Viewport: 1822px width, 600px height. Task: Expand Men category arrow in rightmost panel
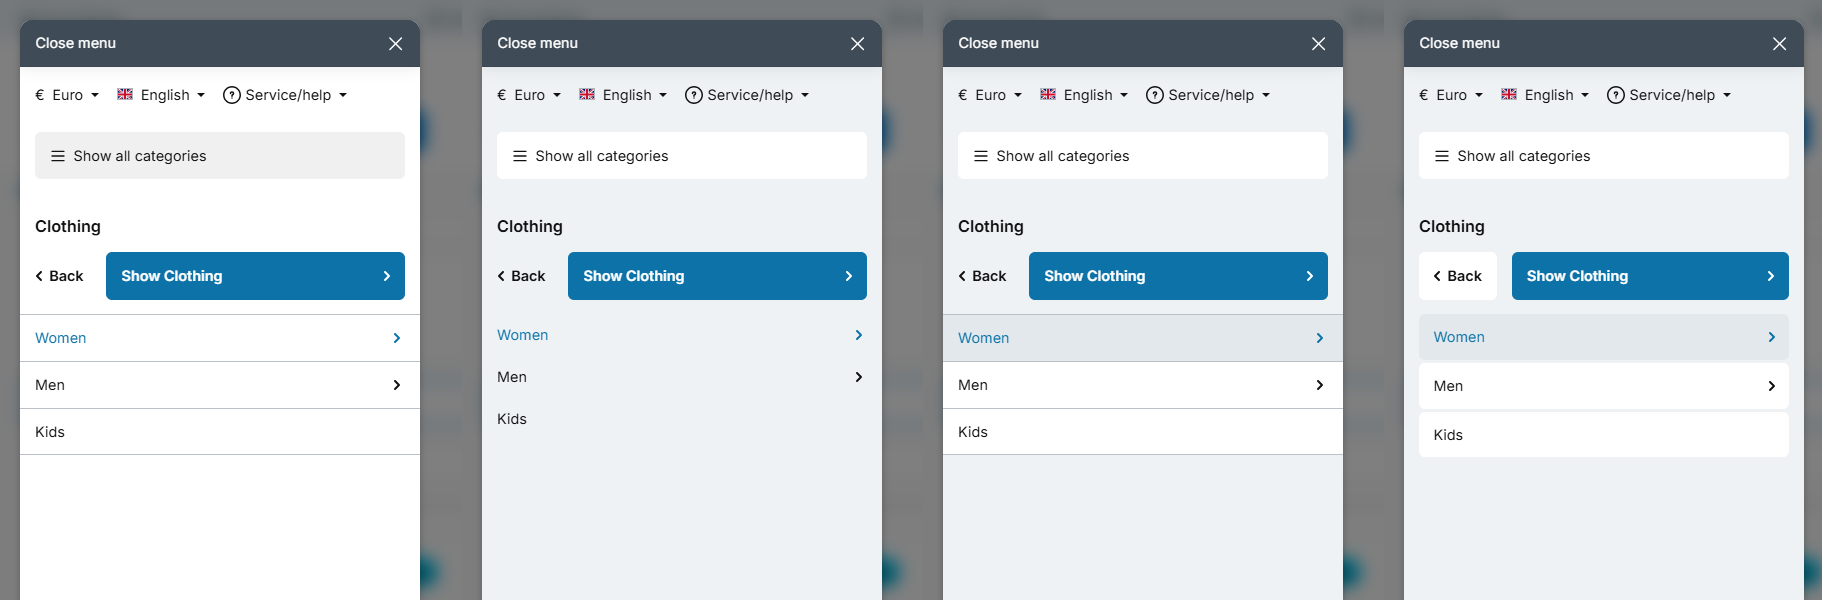(x=1771, y=386)
